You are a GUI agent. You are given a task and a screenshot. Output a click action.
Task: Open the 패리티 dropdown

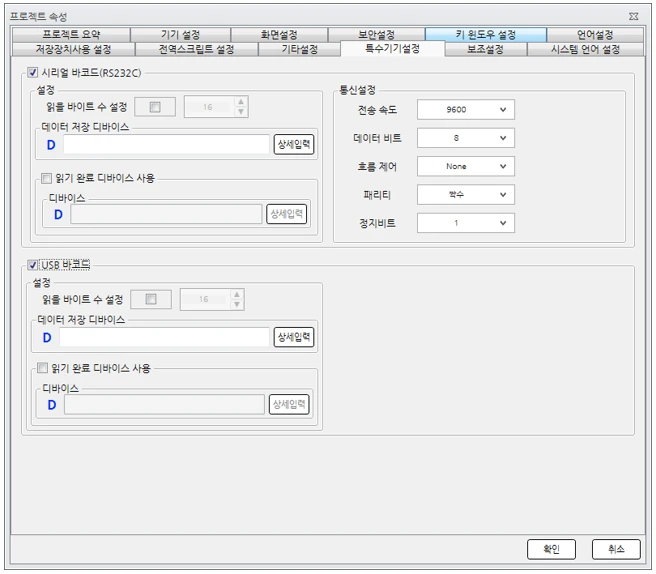click(x=466, y=195)
